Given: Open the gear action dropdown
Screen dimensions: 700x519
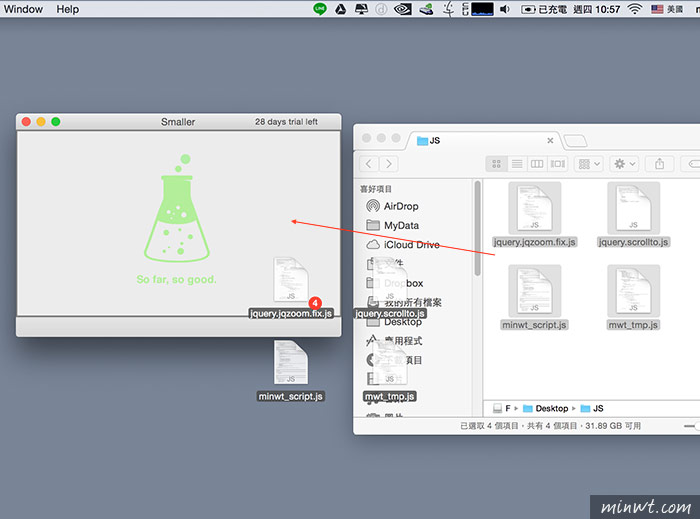Looking at the screenshot, I should coord(625,164).
